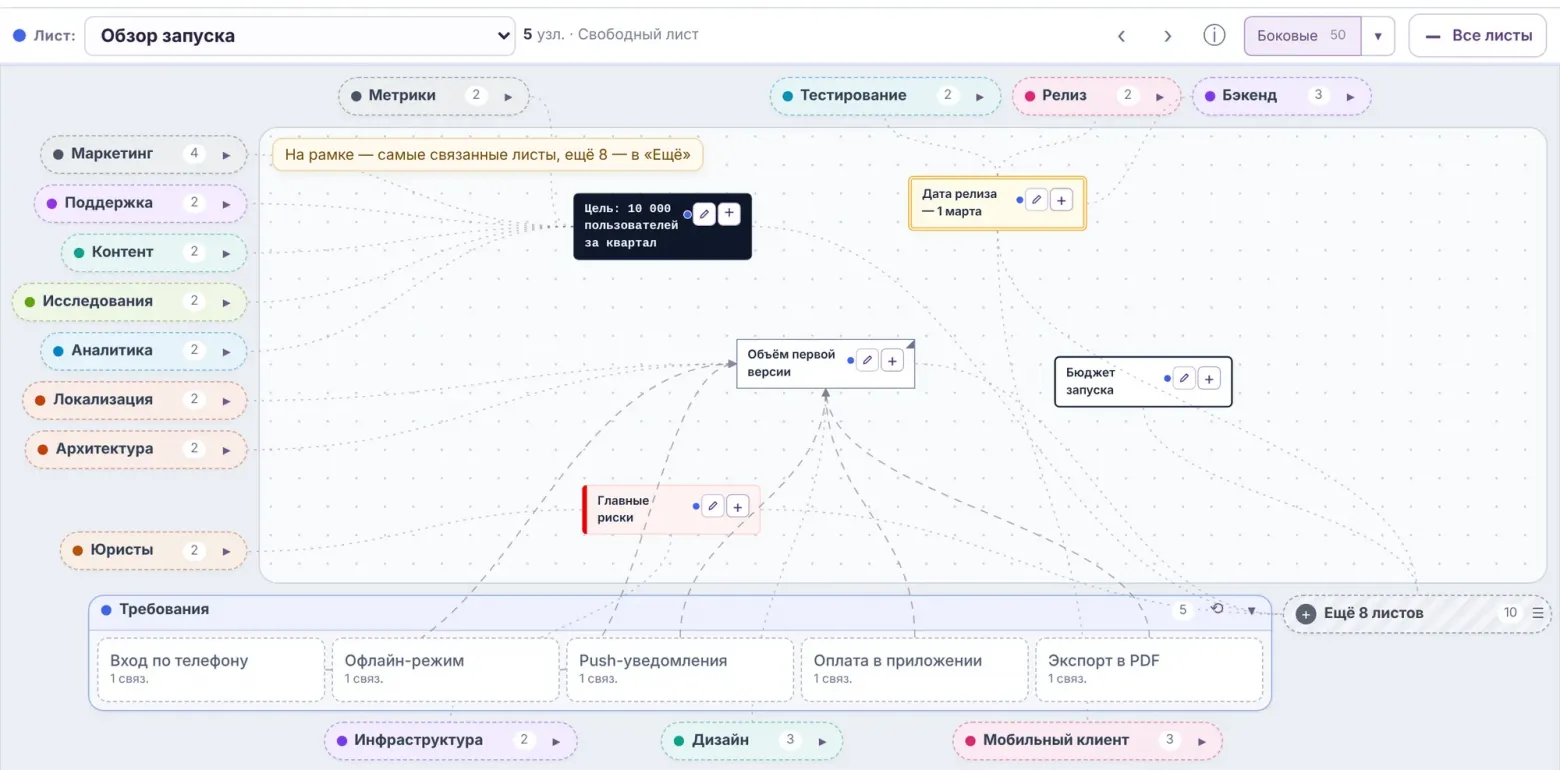Expand the «Метрики» sheet chip arrow
Screen dimensions: 1560x770
508,97
